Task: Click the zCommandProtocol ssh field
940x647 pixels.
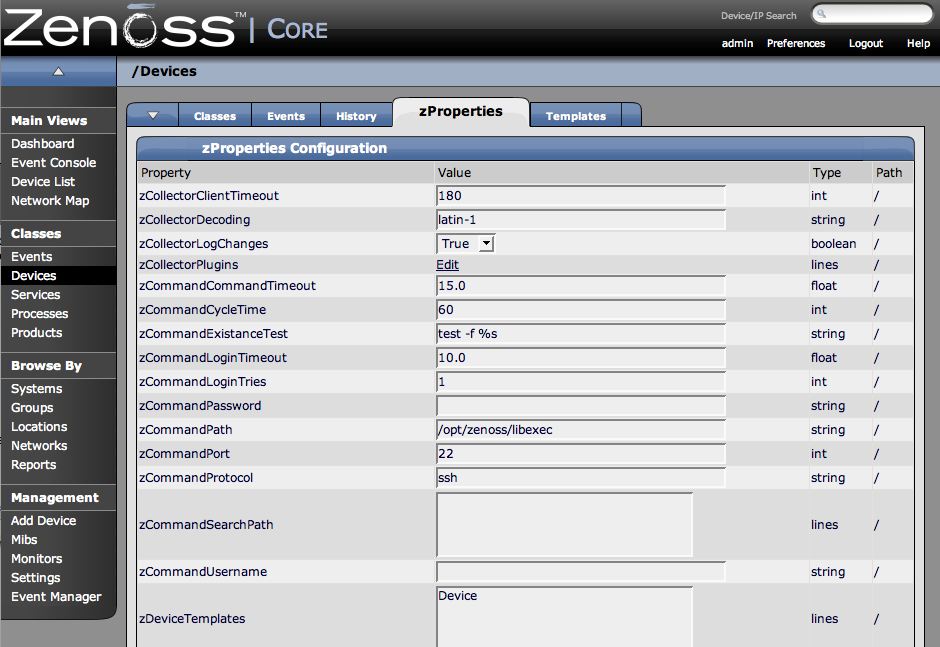Action: [581, 477]
